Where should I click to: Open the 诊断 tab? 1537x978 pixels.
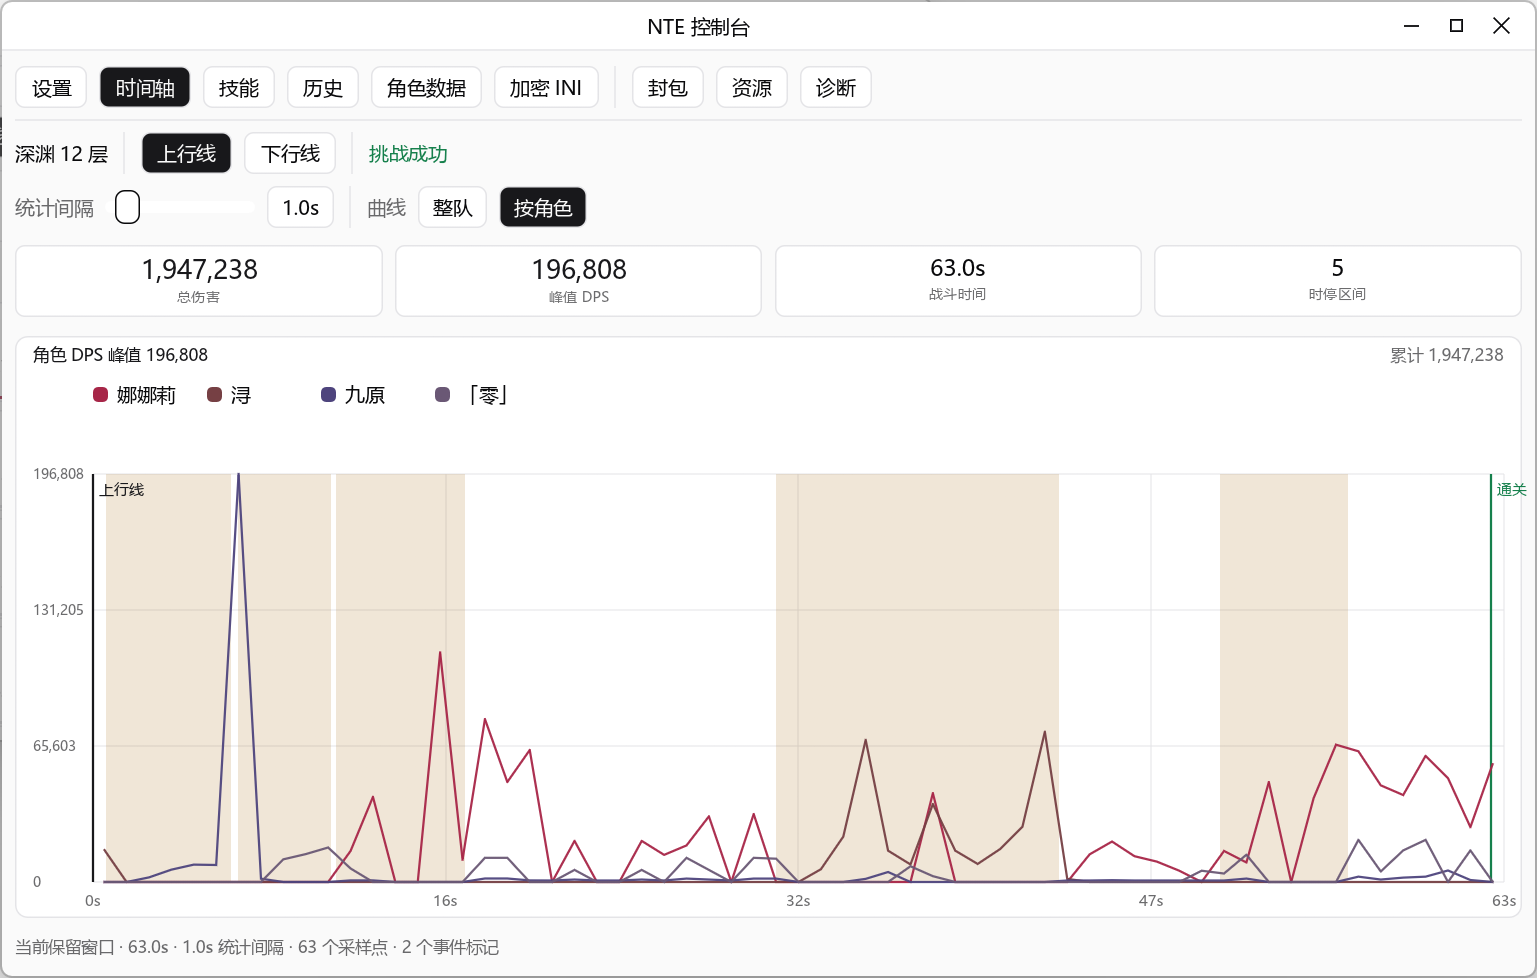click(836, 88)
